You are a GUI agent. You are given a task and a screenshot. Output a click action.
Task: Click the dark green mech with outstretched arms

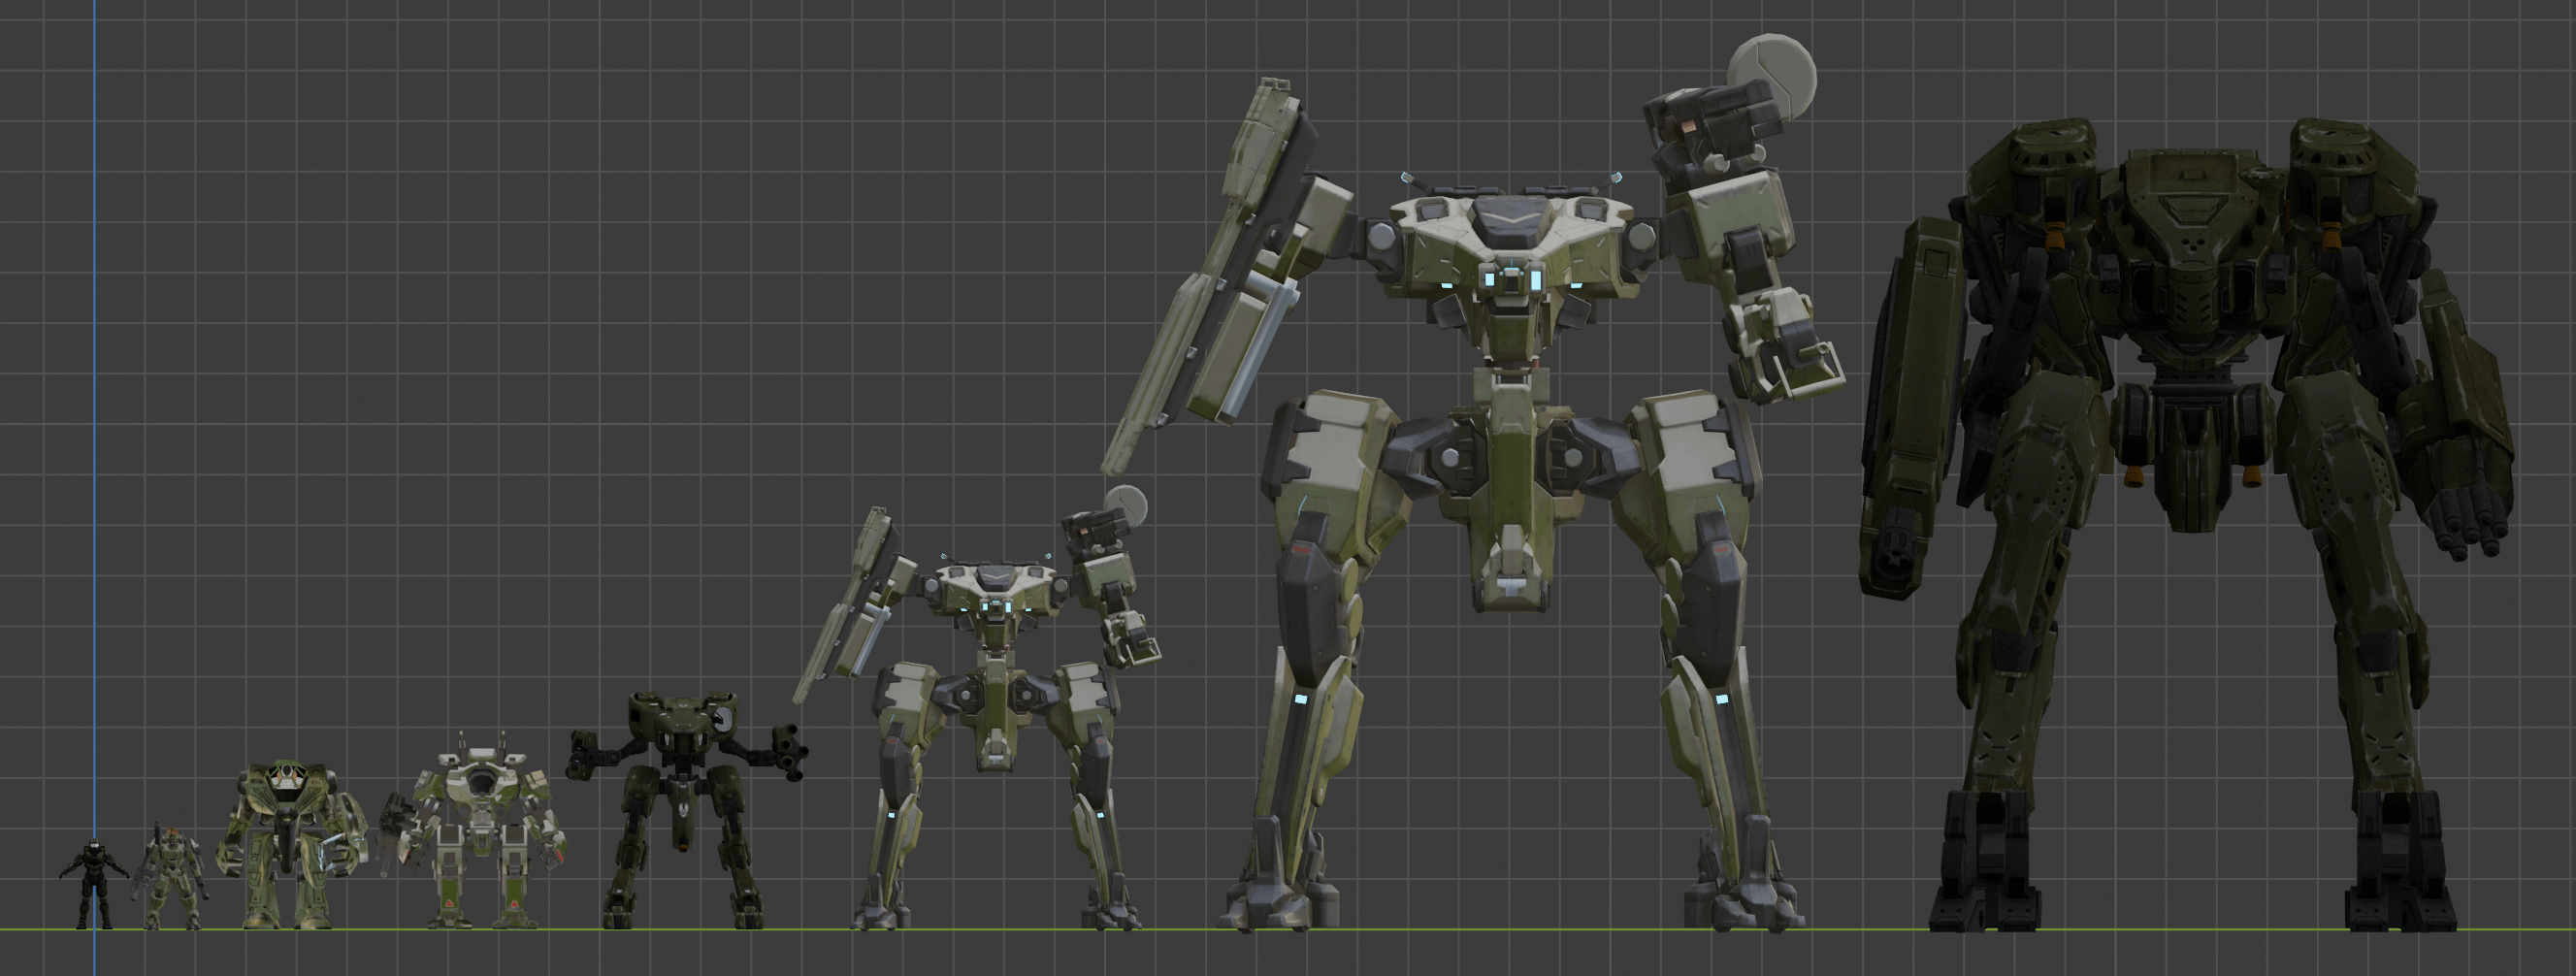pos(686,810)
